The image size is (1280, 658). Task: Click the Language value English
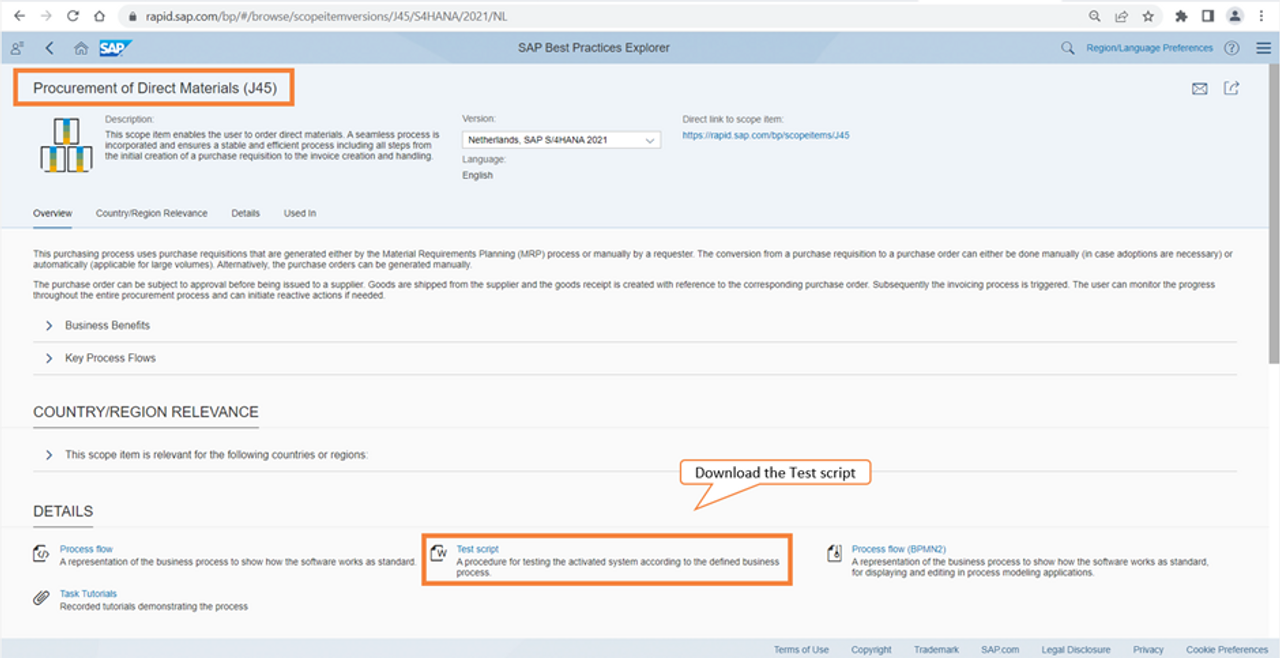coord(477,175)
